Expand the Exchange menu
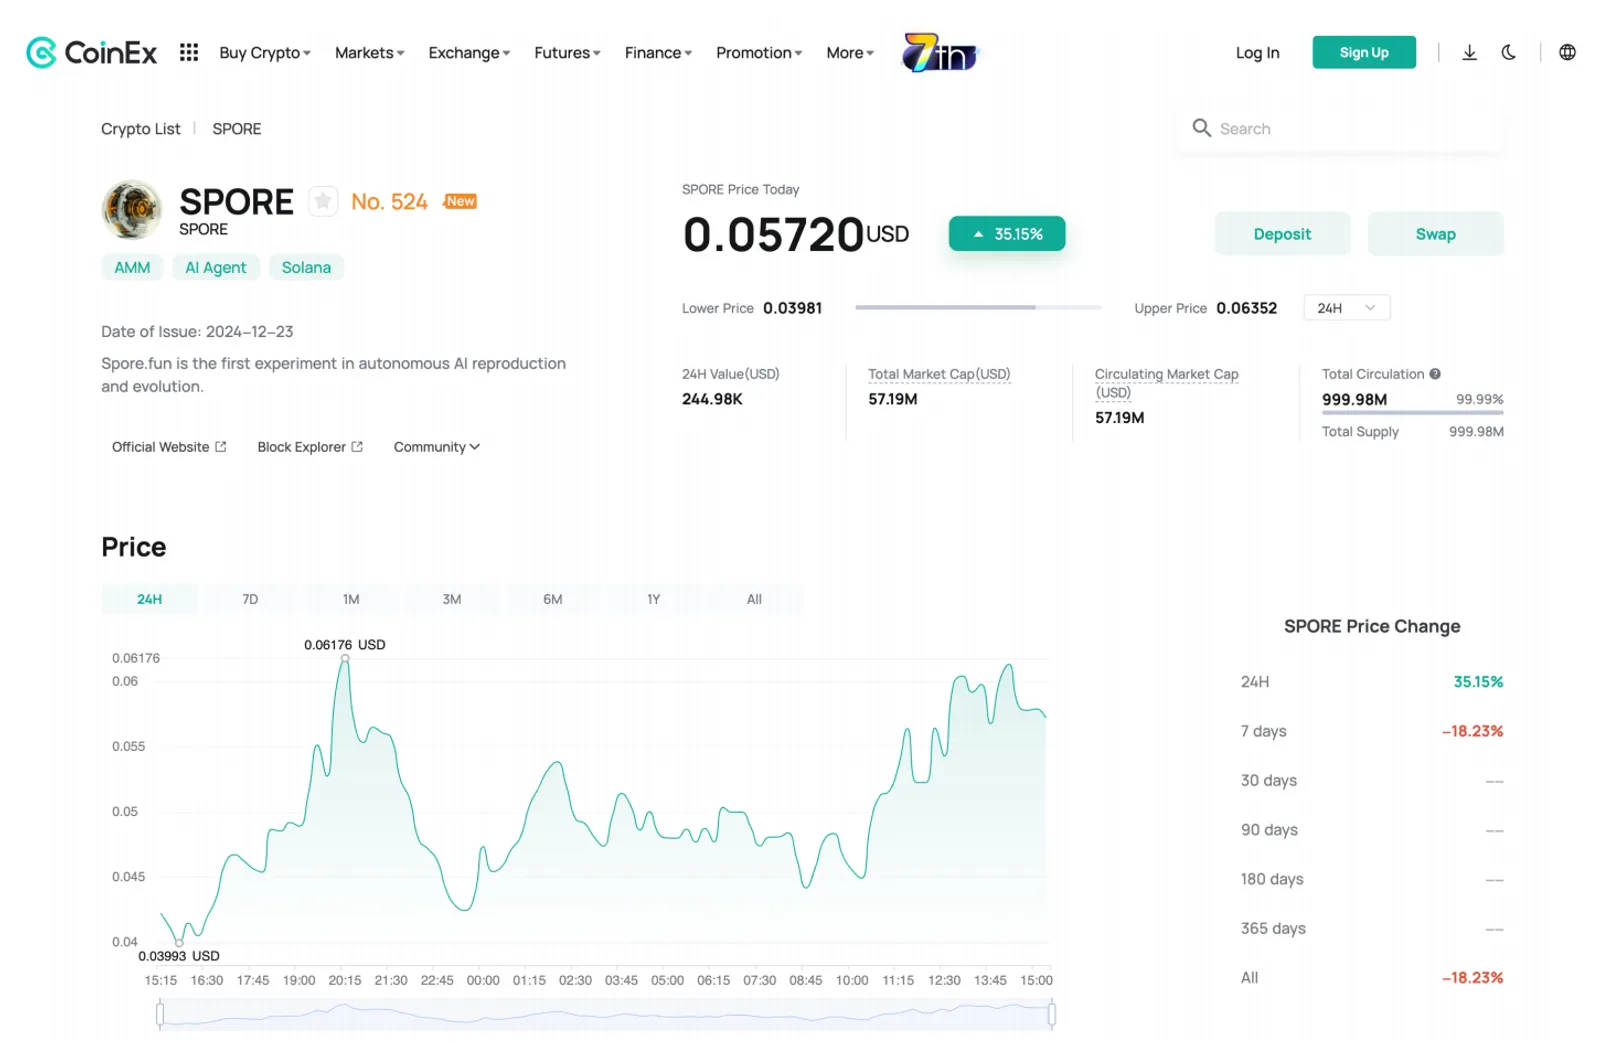This screenshot has height=1042, width=1600. point(469,53)
